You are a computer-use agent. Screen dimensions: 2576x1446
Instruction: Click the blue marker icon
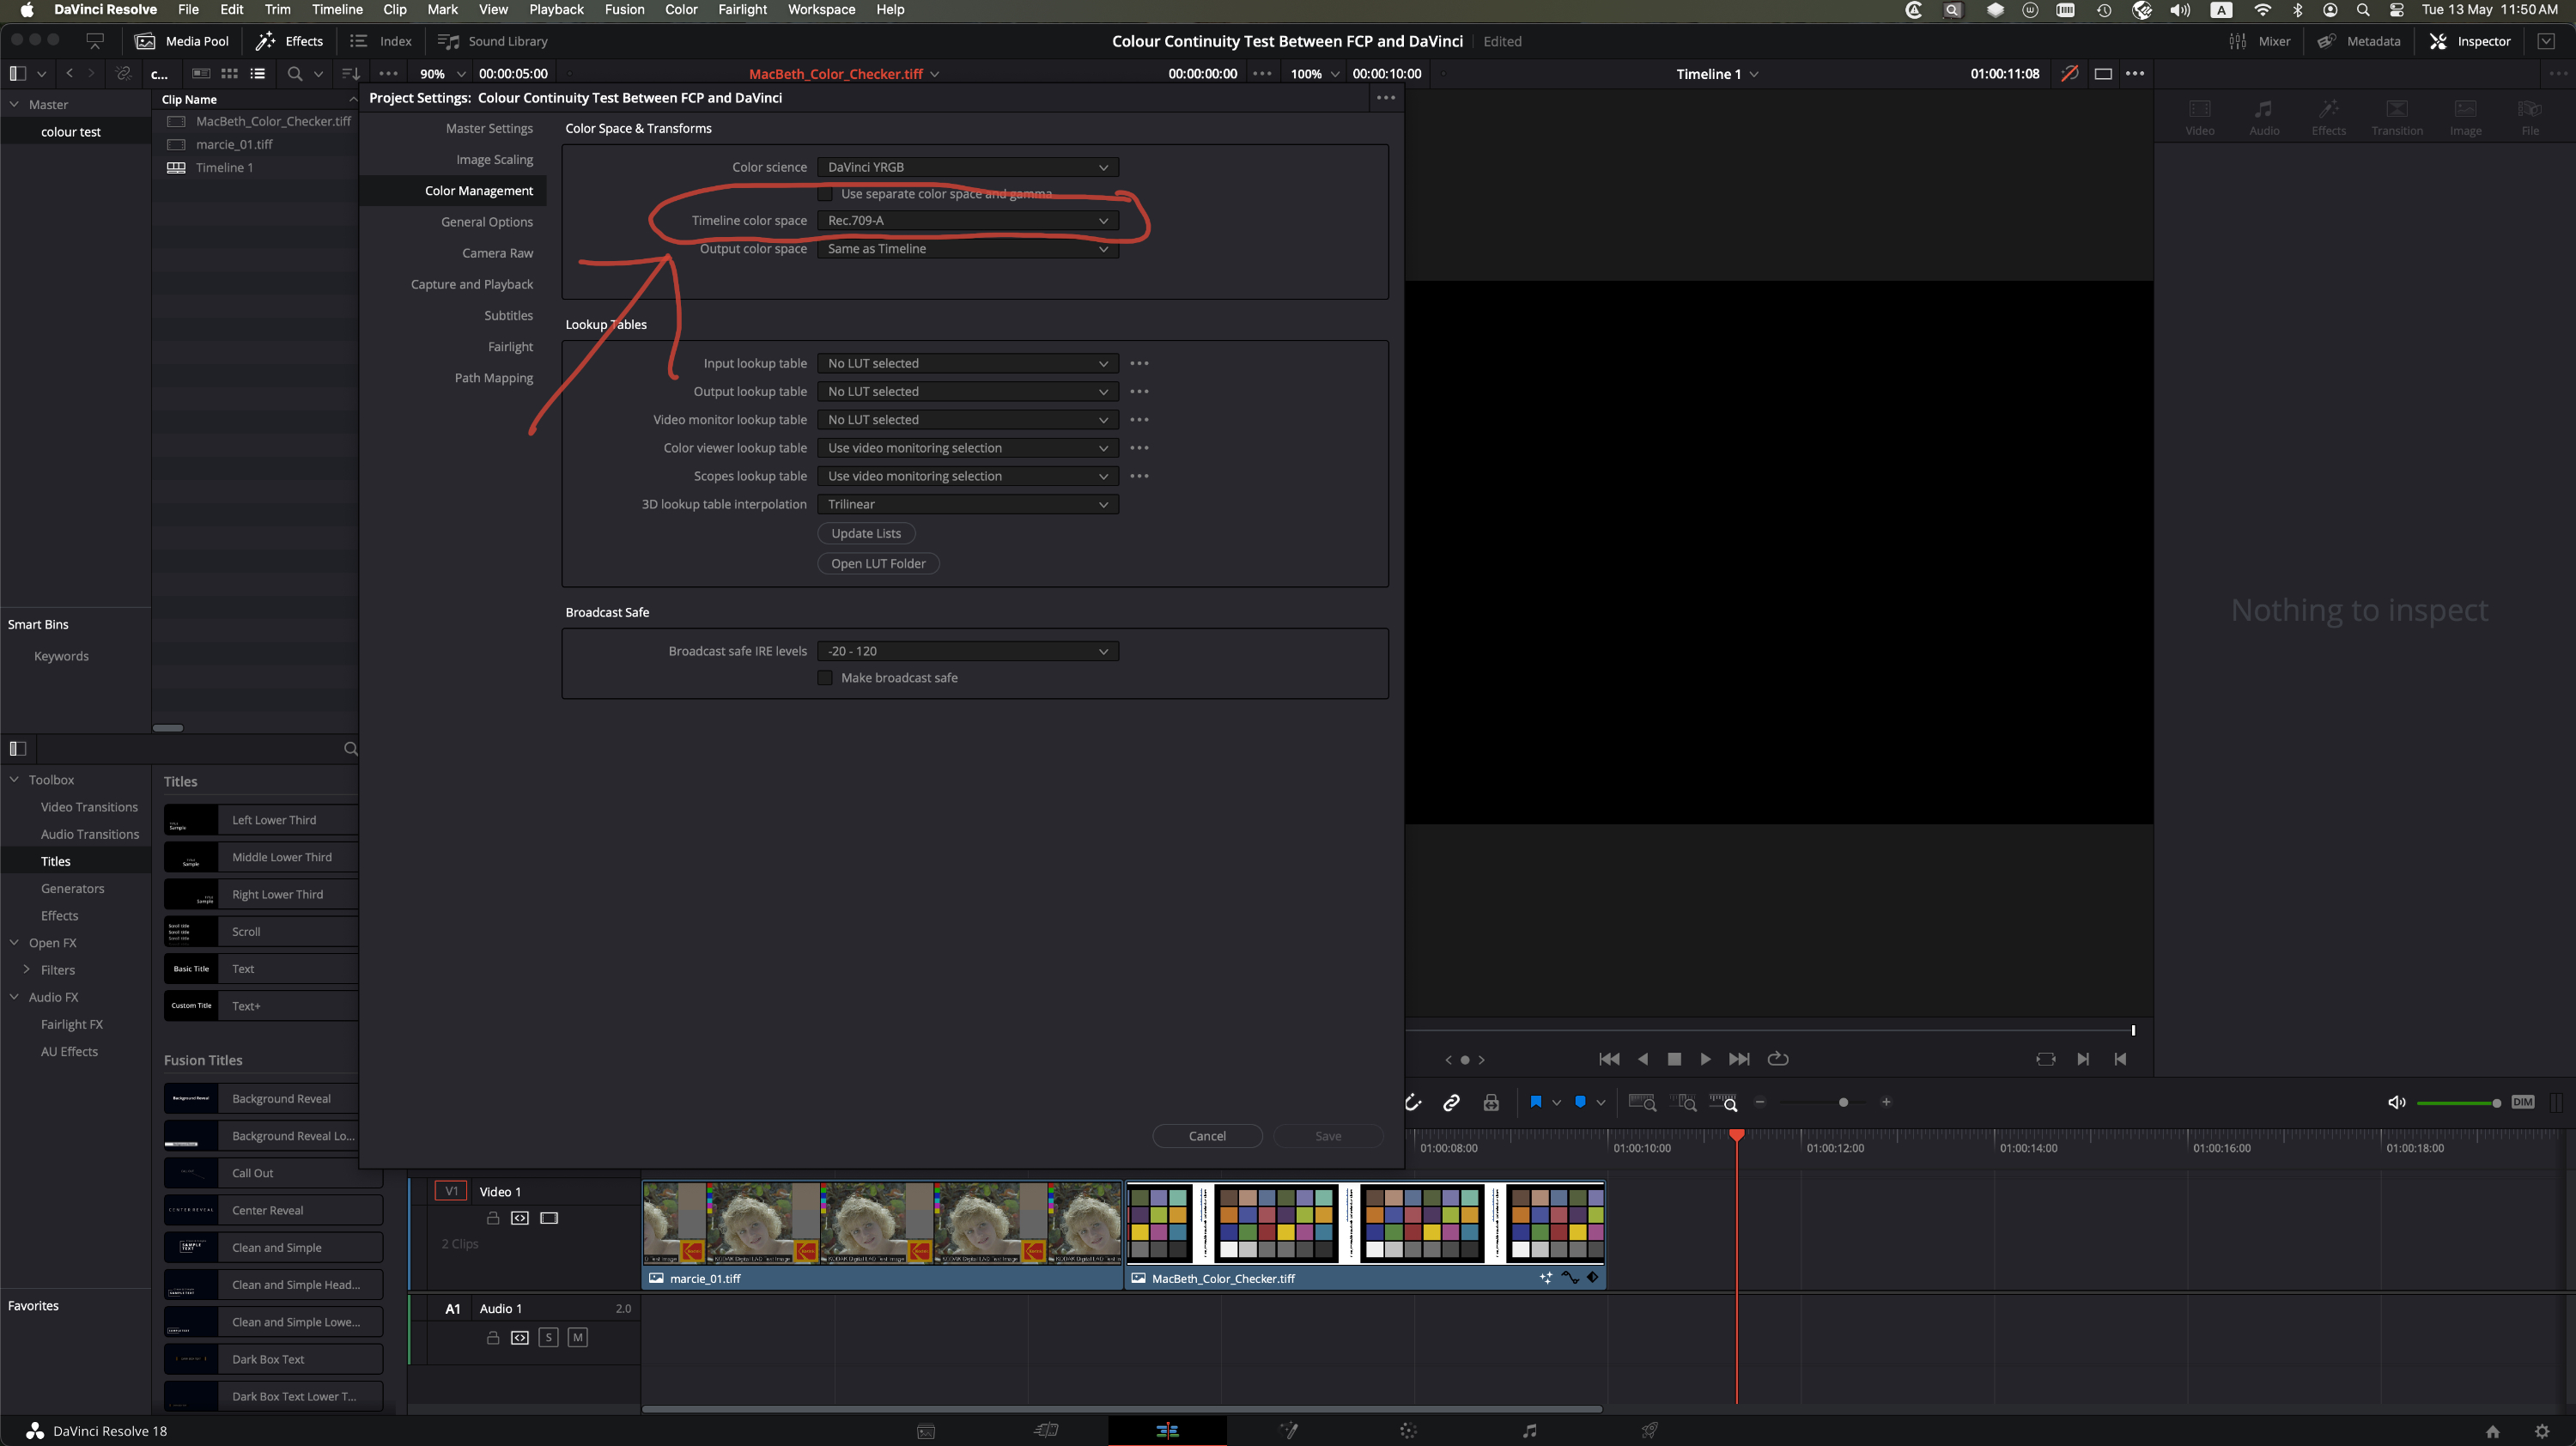pos(1580,1102)
